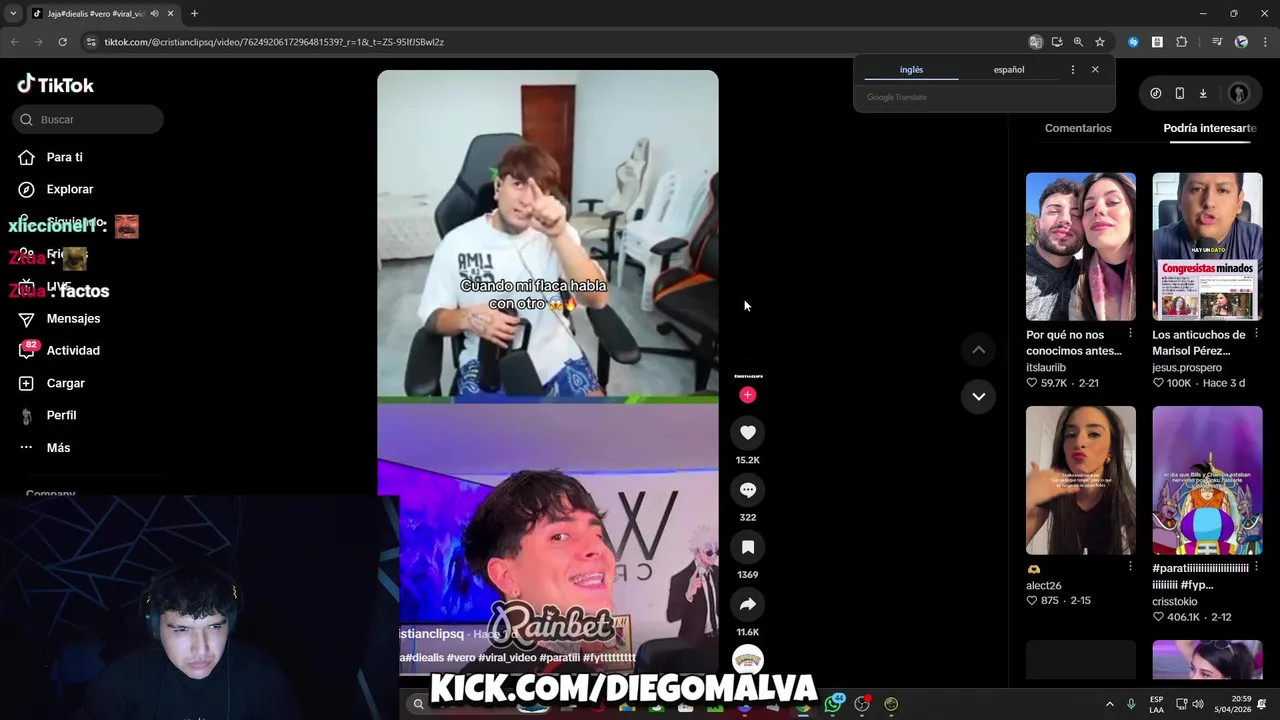This screenshot has width=1280, height=720.
Task: Open options for the crisstokio video
Action: click(1256, 566)
